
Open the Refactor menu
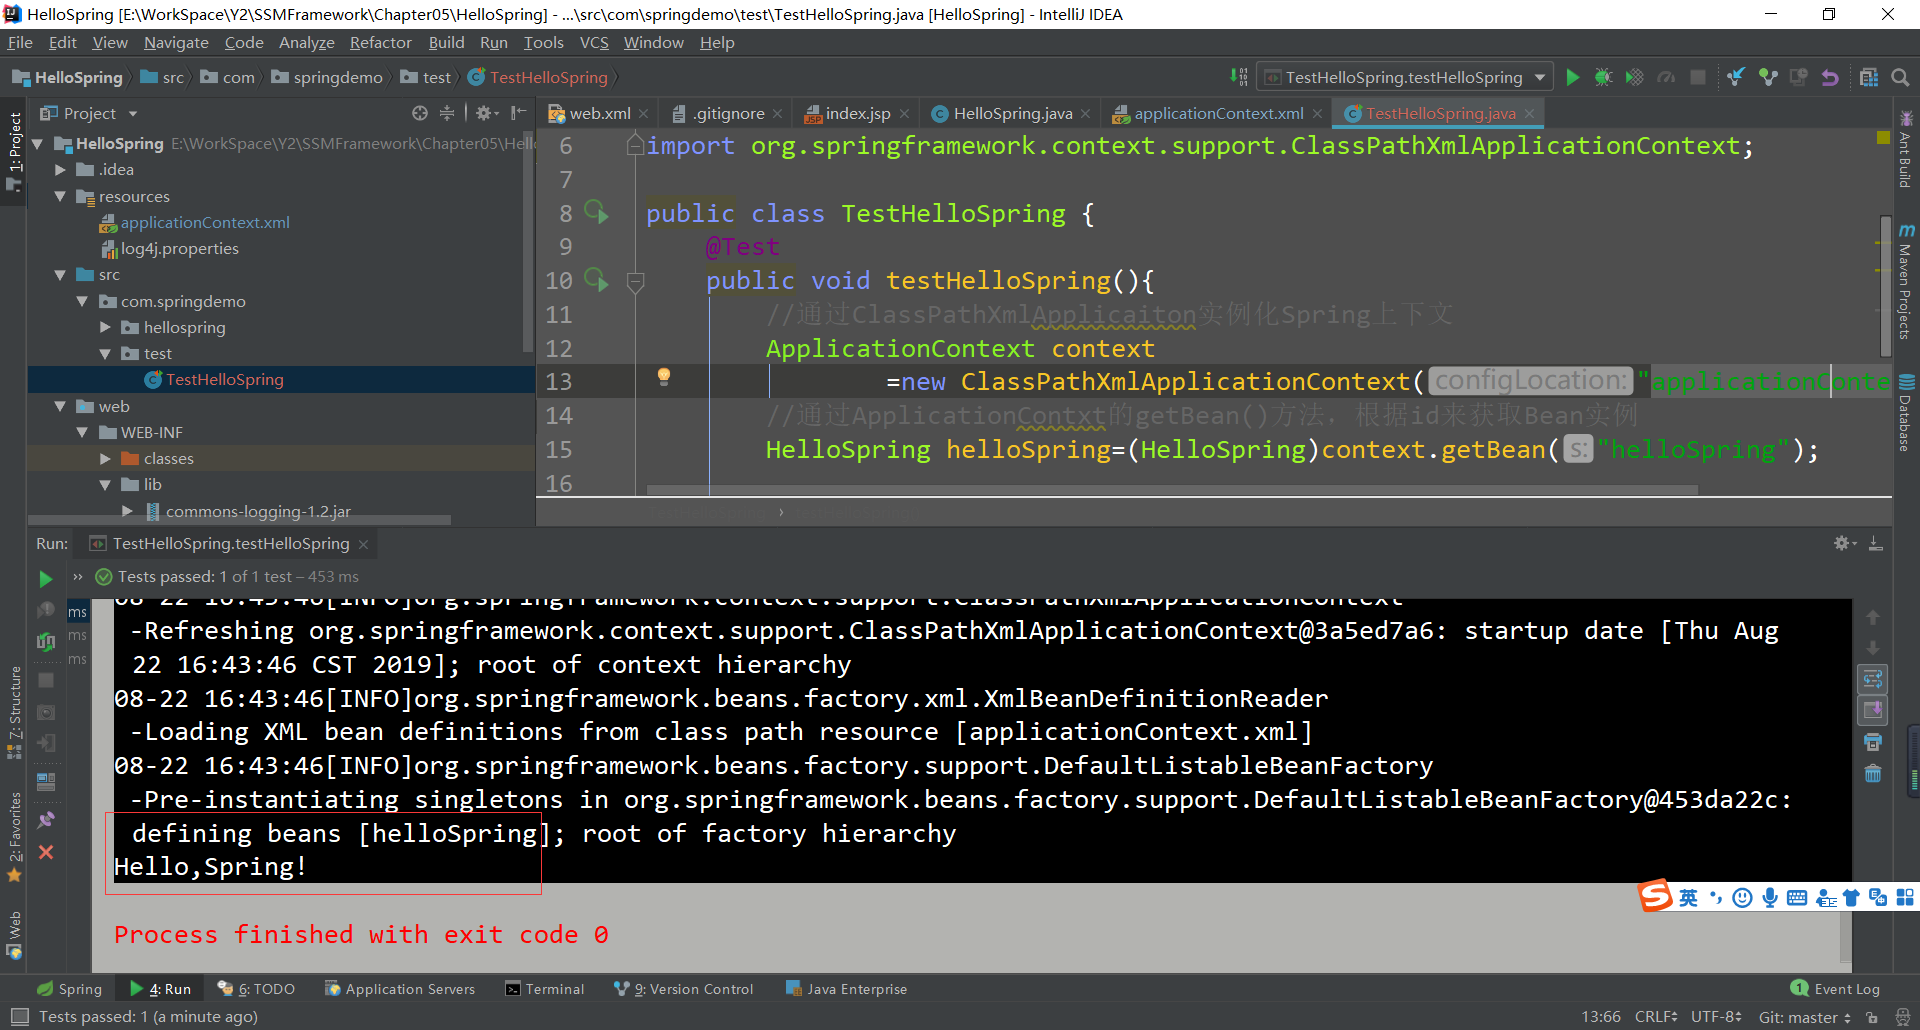(x=380, y=42)
